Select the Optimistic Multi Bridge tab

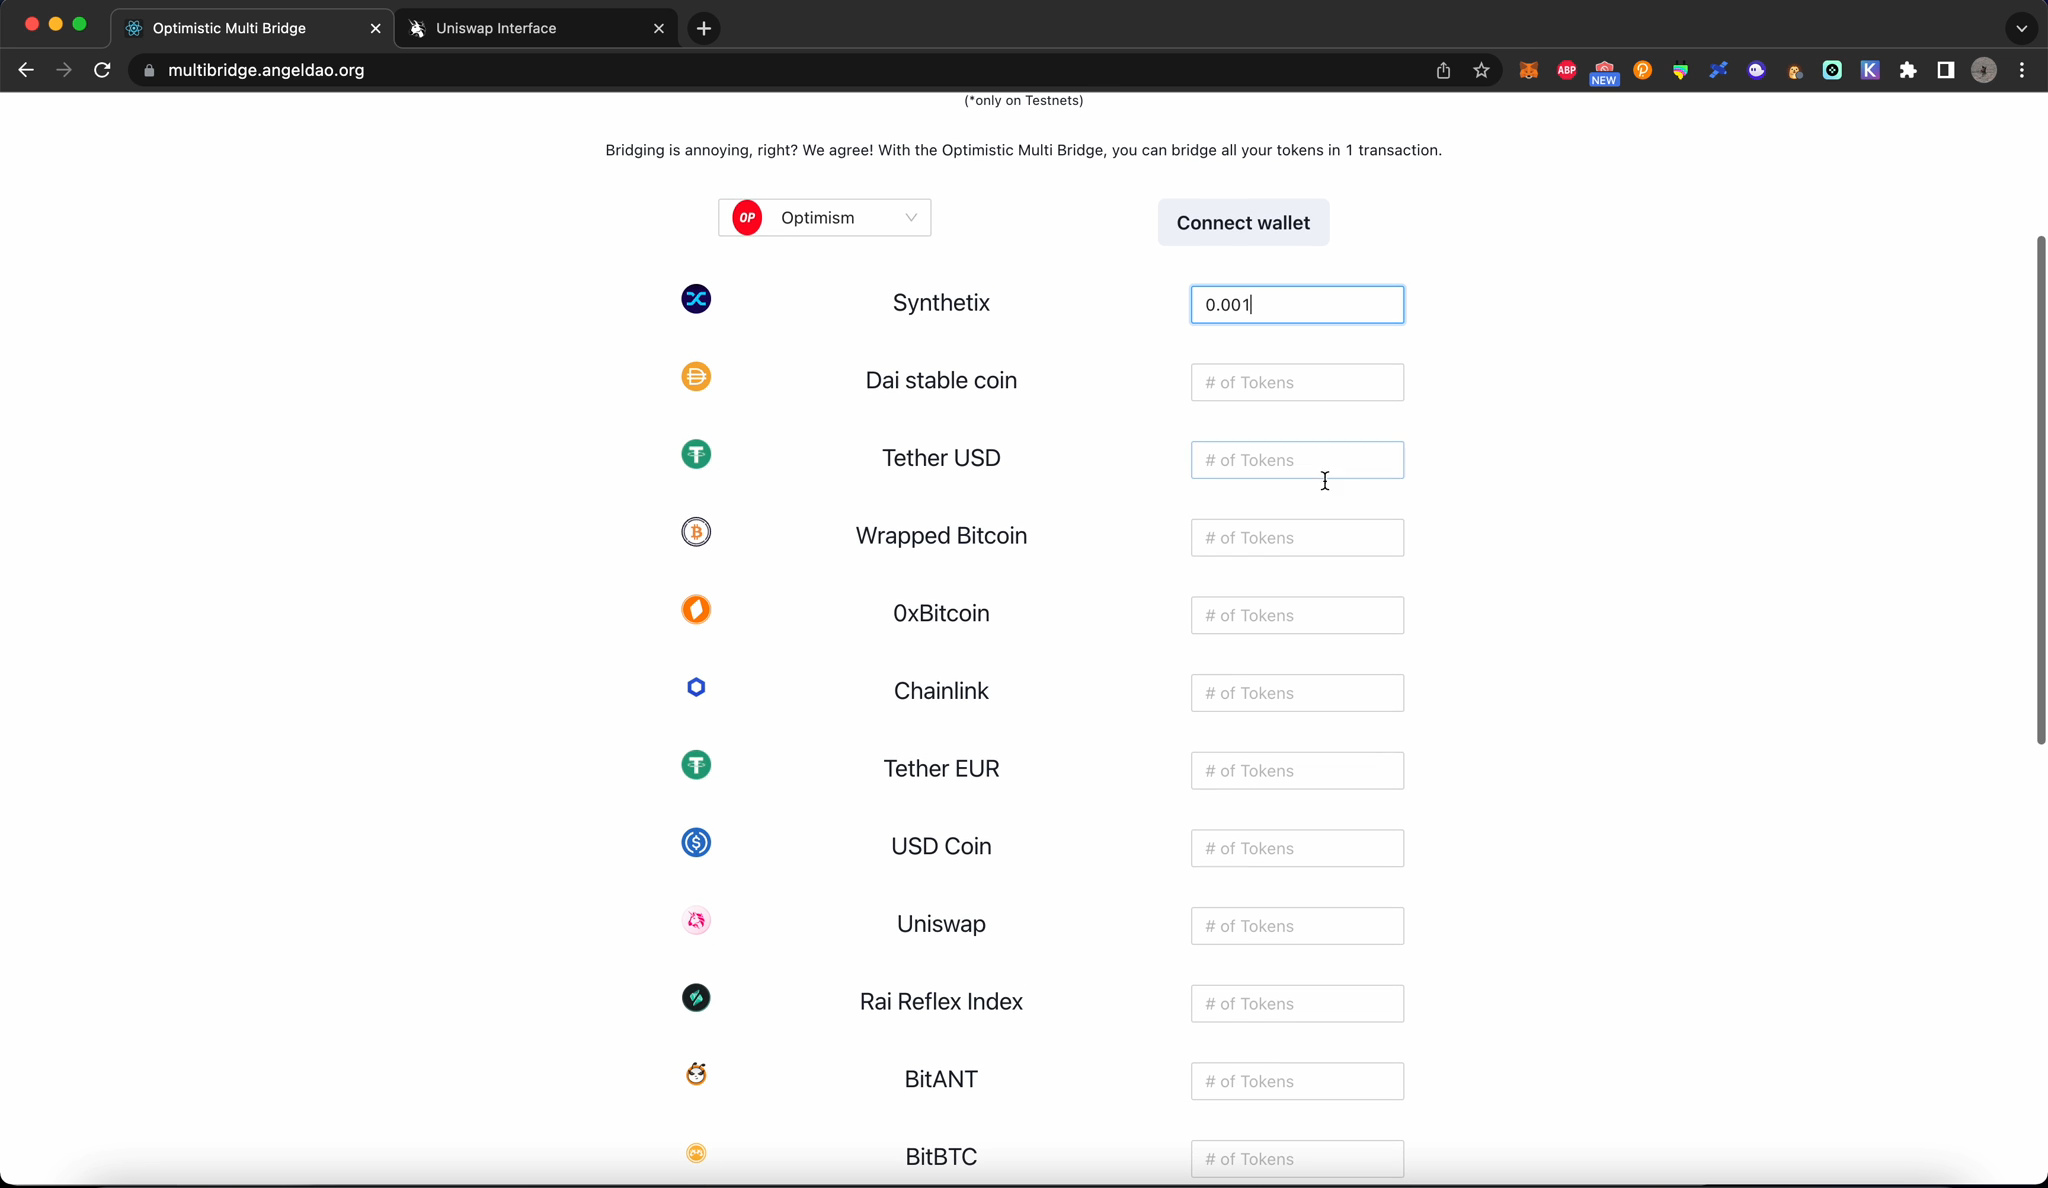252,28
